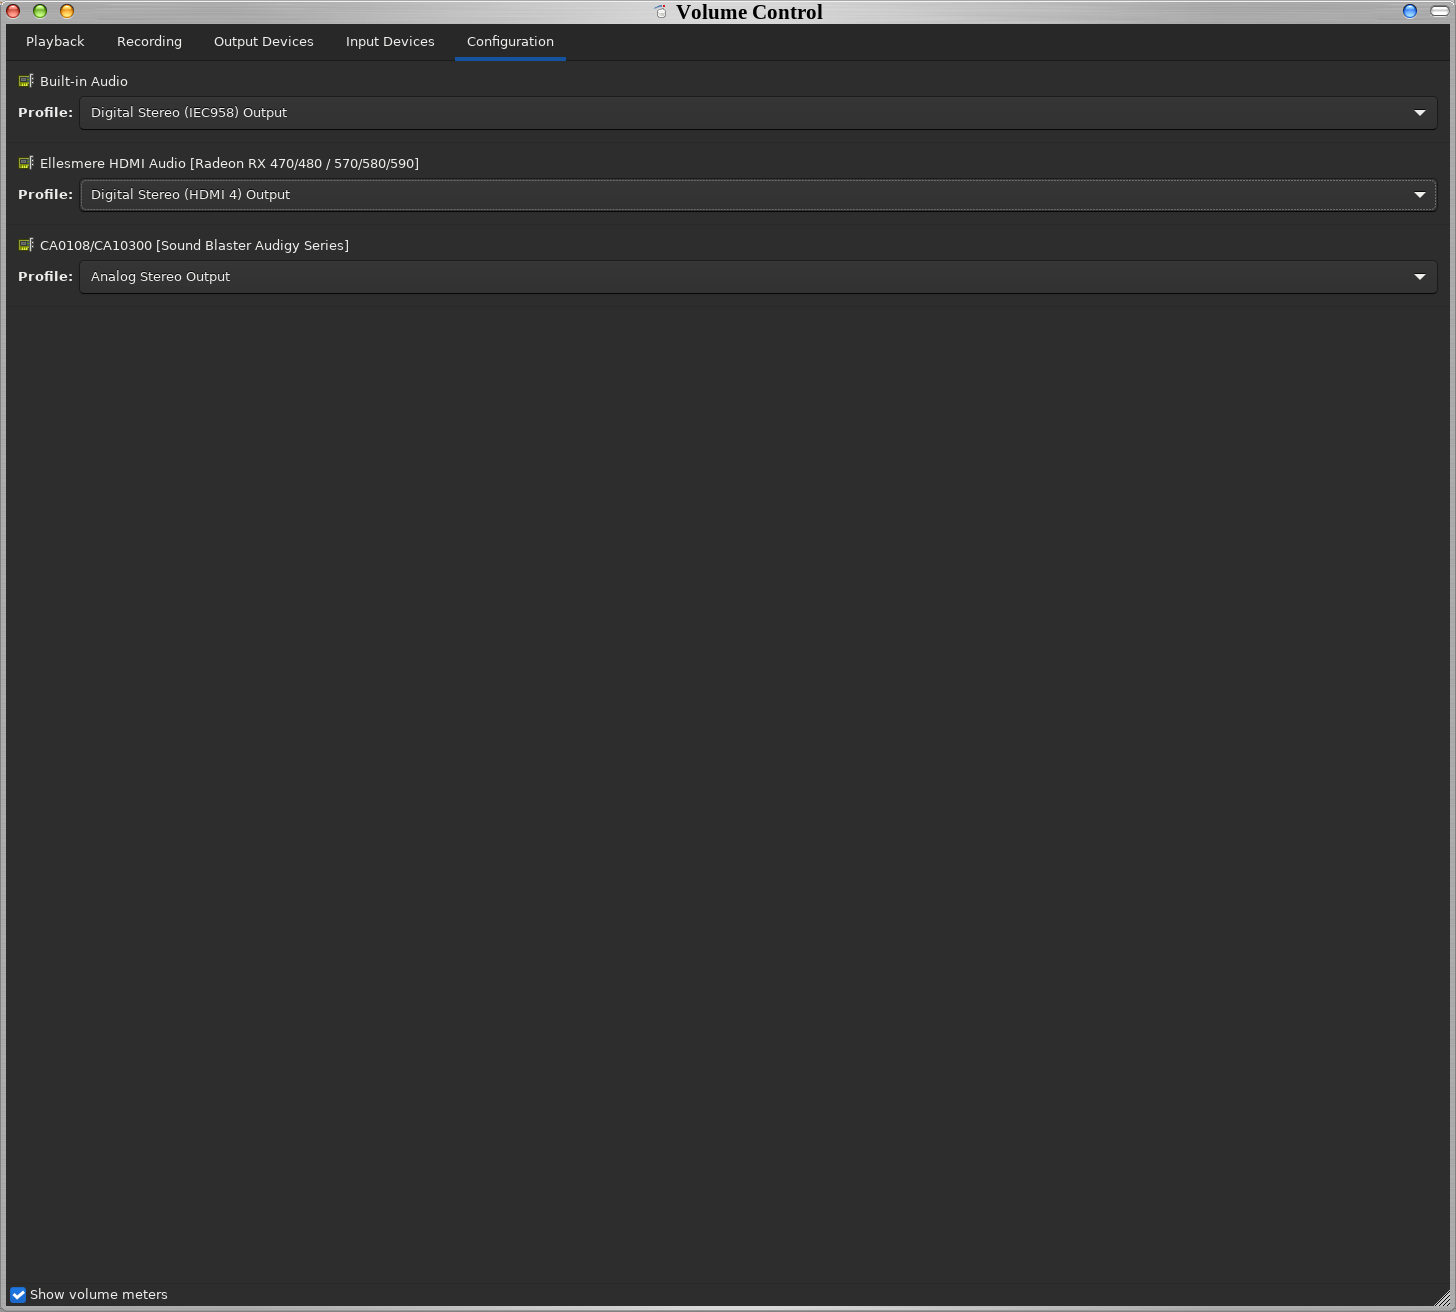This screenshot has height=1312, width=1456.
Task: Click the blue round title bar button
Action: click(x=1410, y=11)
